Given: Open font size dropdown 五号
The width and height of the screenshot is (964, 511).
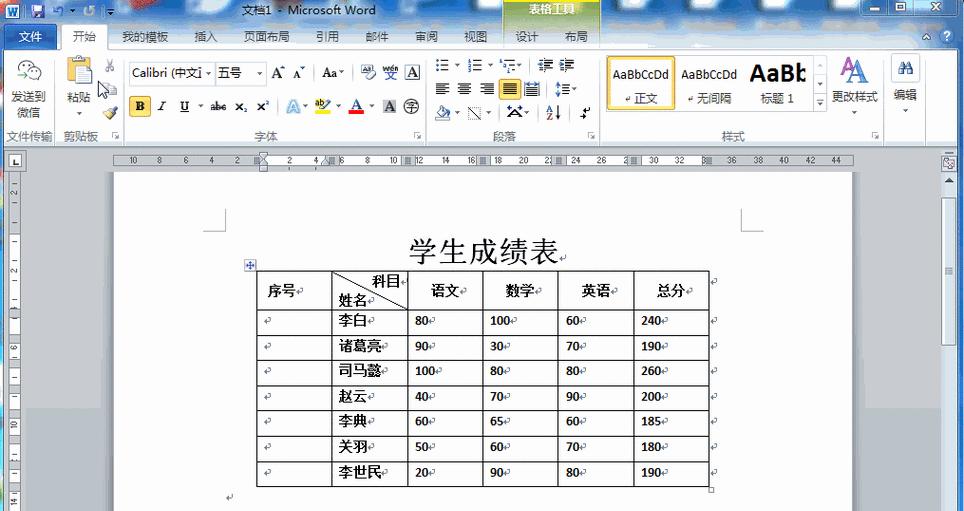Looking at the screenshot, I should (259, 74).
